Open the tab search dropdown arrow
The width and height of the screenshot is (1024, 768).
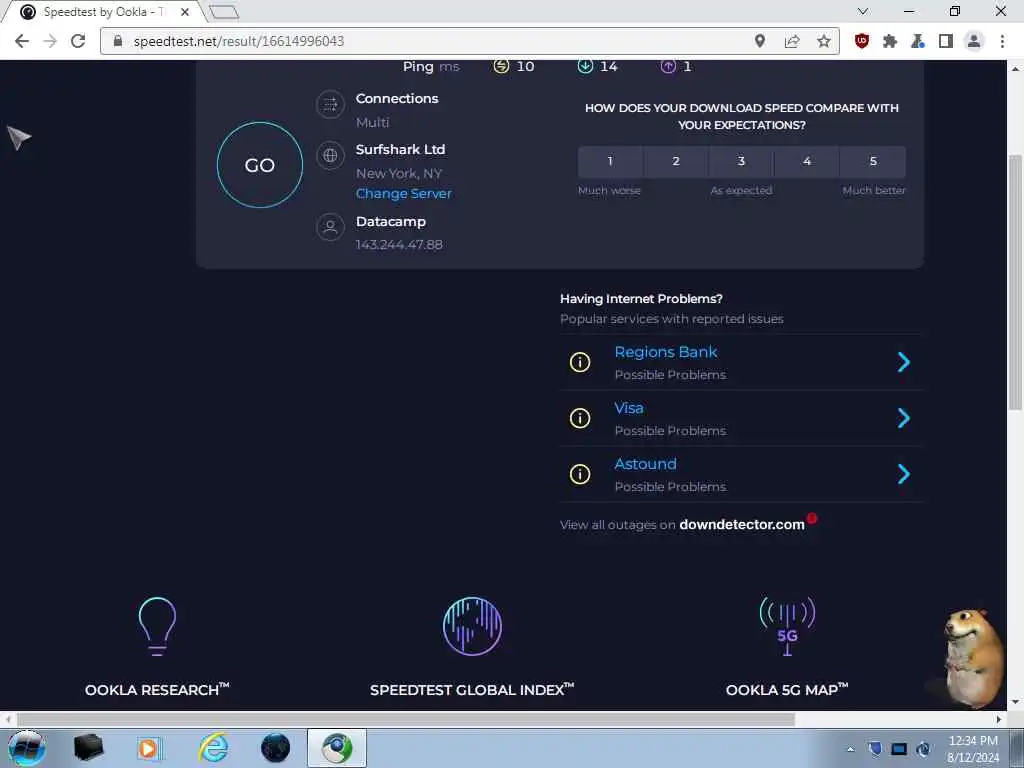[863, 11]
